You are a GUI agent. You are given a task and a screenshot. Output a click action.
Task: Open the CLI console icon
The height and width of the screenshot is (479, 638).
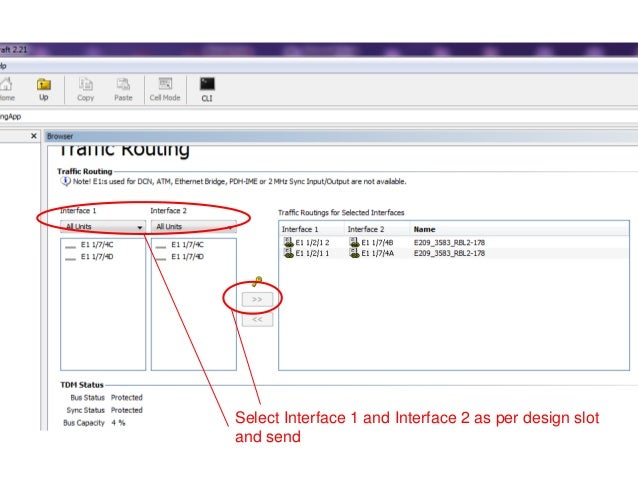pos(207,90)
